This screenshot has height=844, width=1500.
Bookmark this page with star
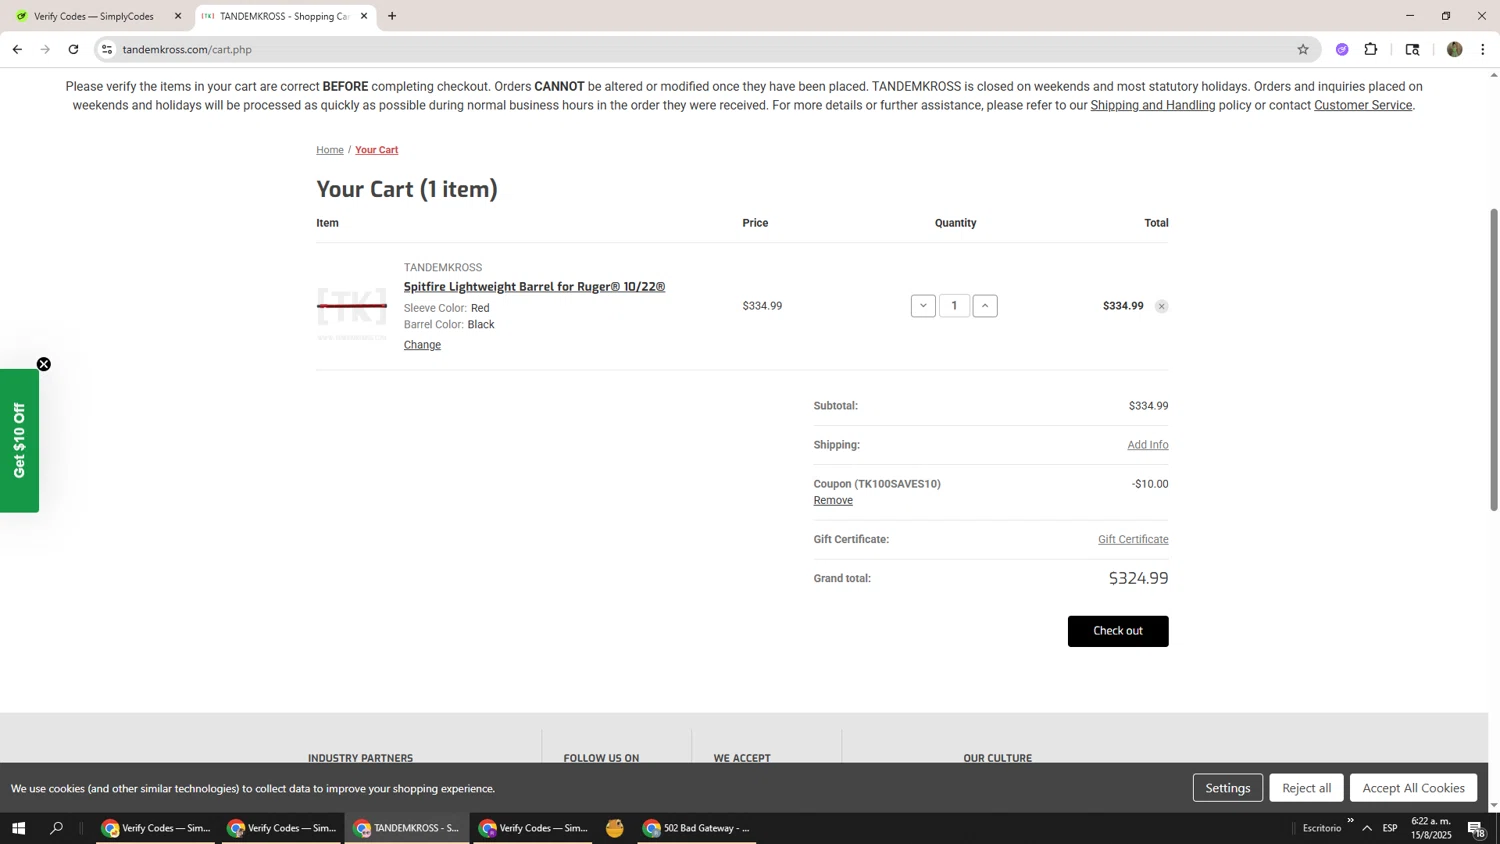(x=1302, y=49)
